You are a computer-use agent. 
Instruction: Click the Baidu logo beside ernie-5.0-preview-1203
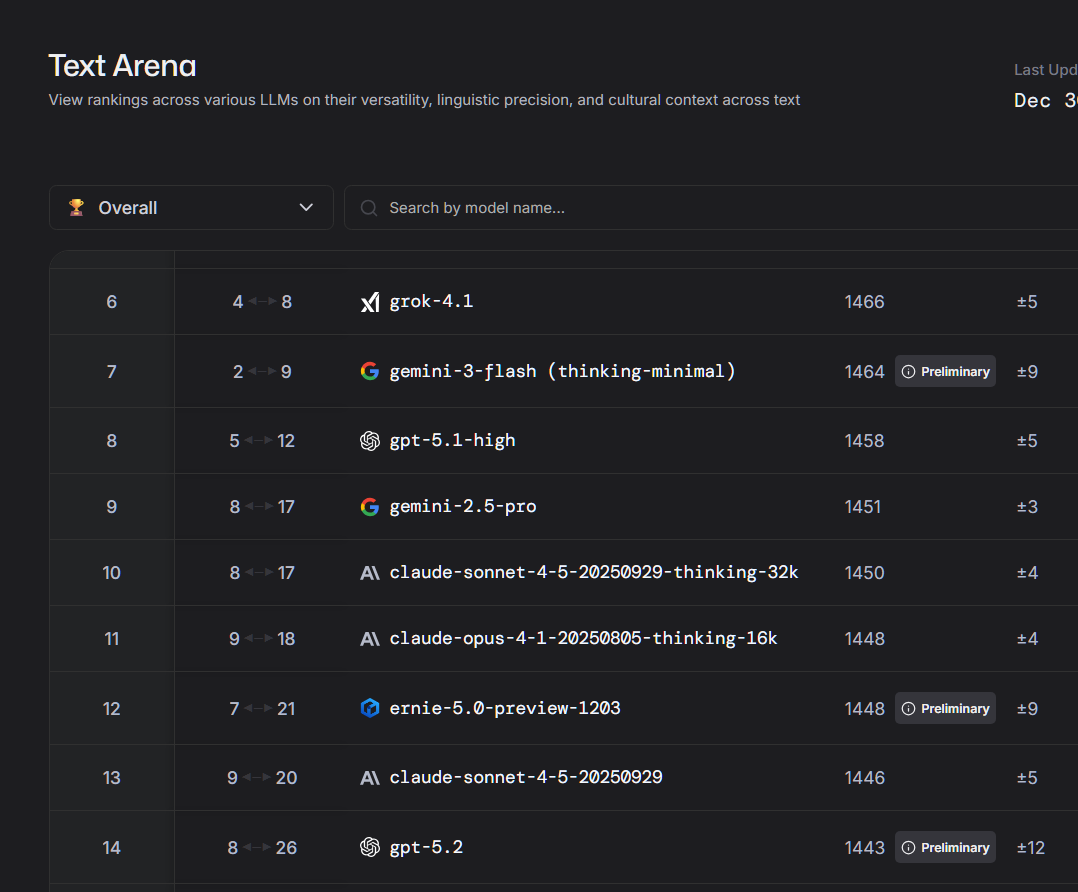pos(370,709)
